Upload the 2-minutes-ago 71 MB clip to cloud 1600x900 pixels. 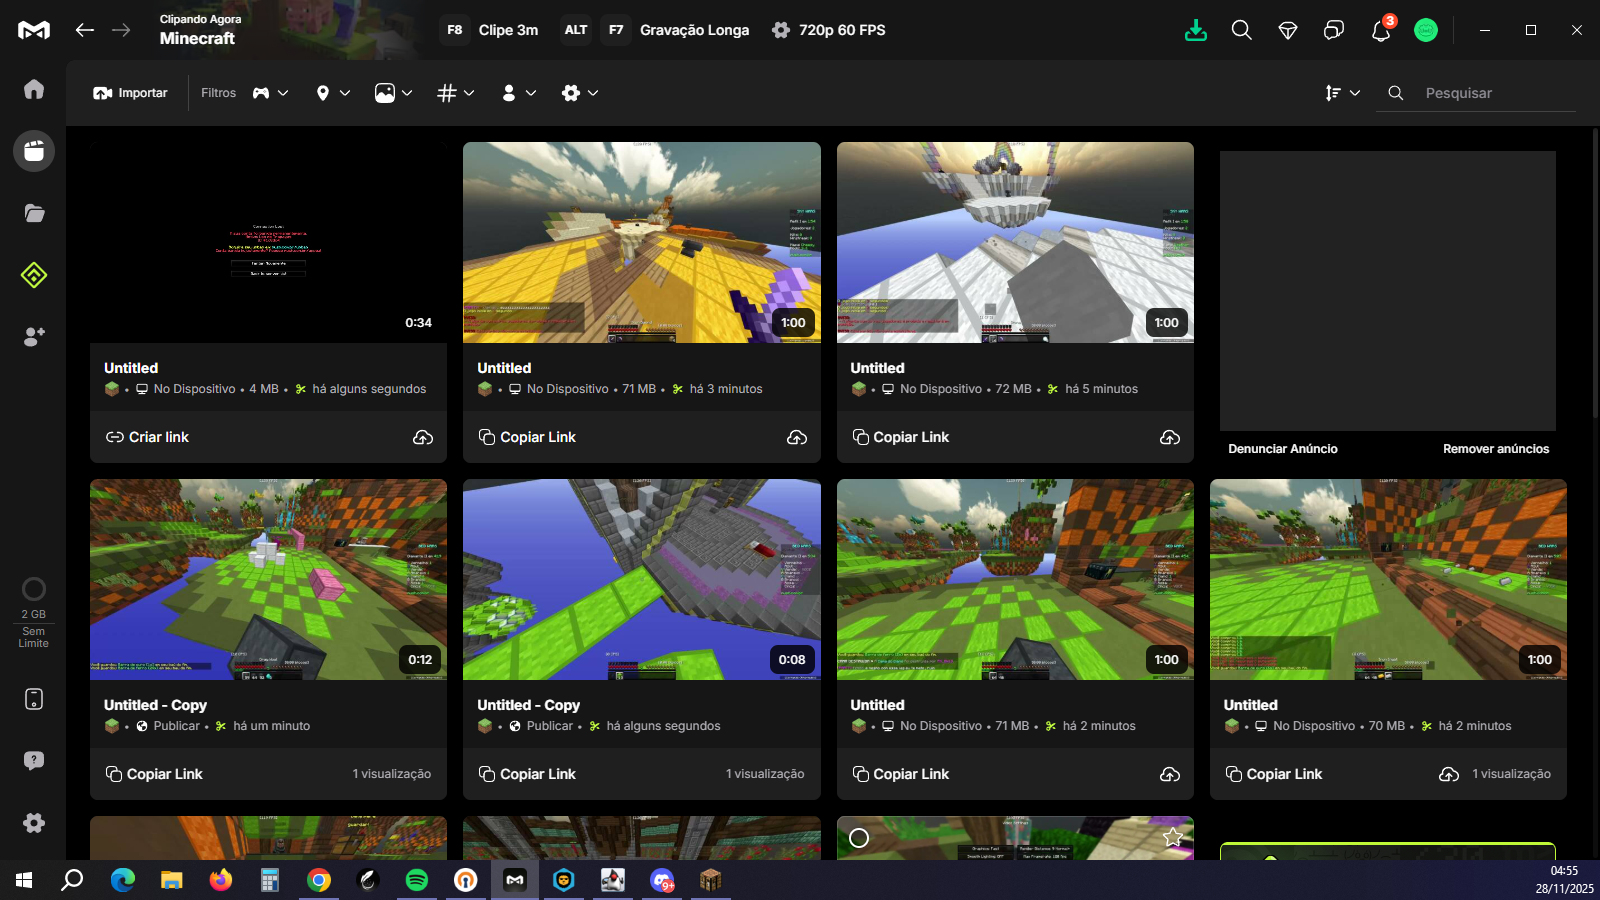[1170, 774]
